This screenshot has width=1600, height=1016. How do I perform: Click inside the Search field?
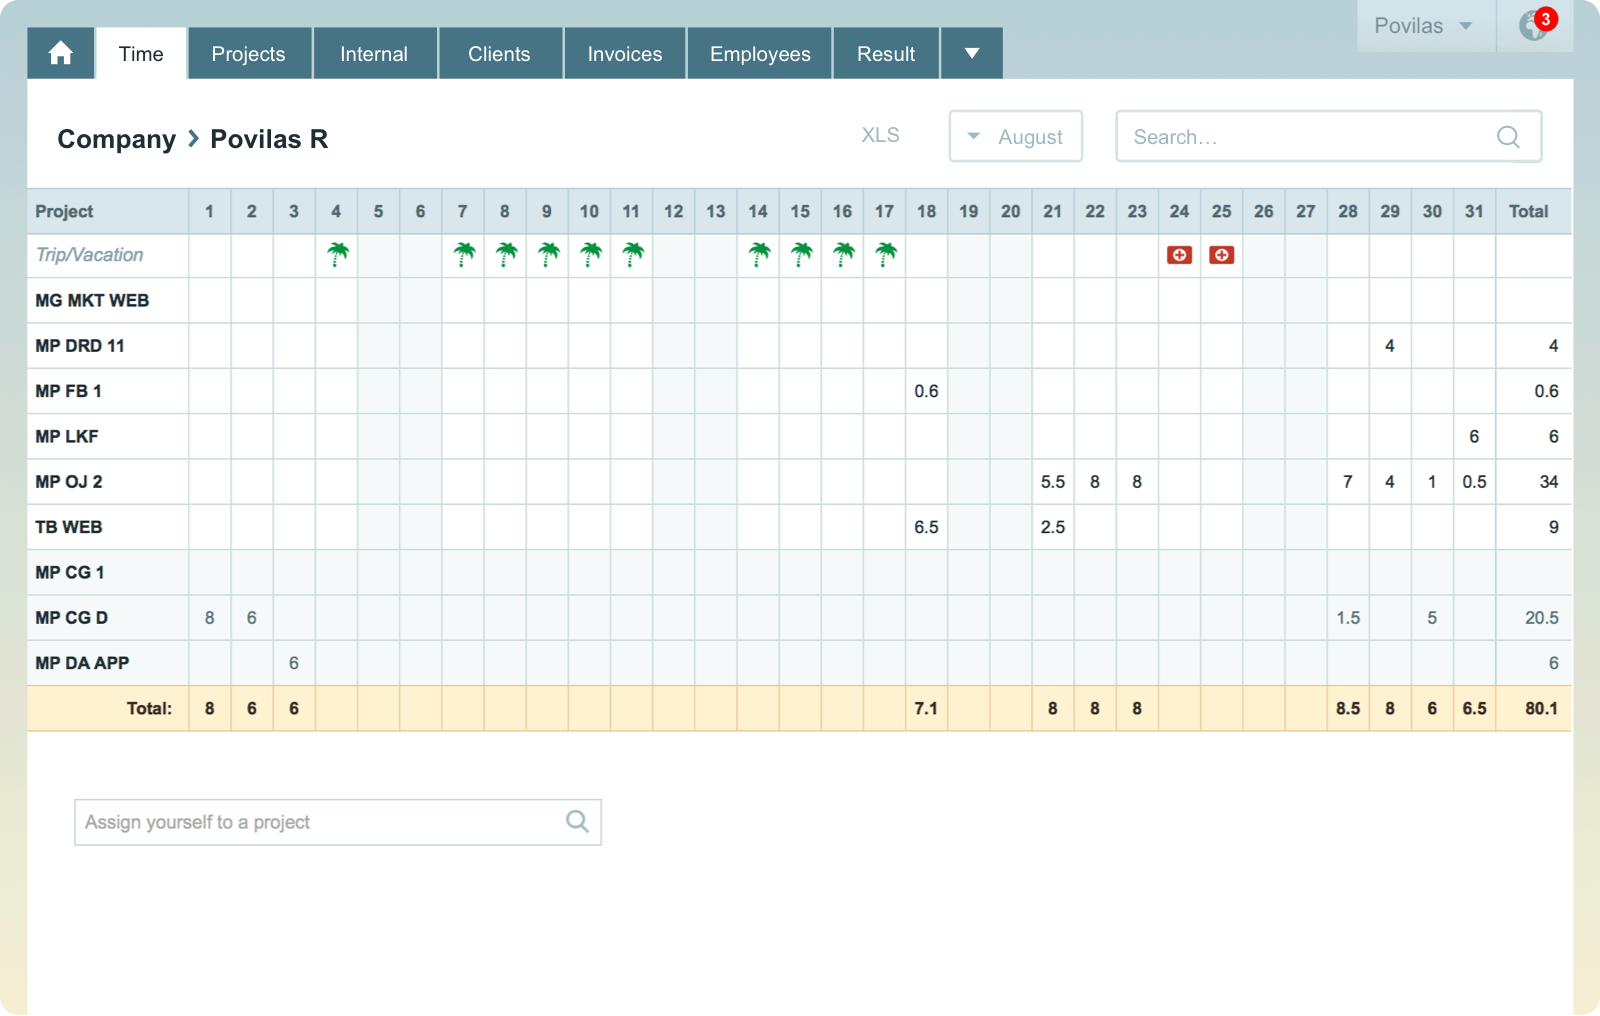point(1300,136)
